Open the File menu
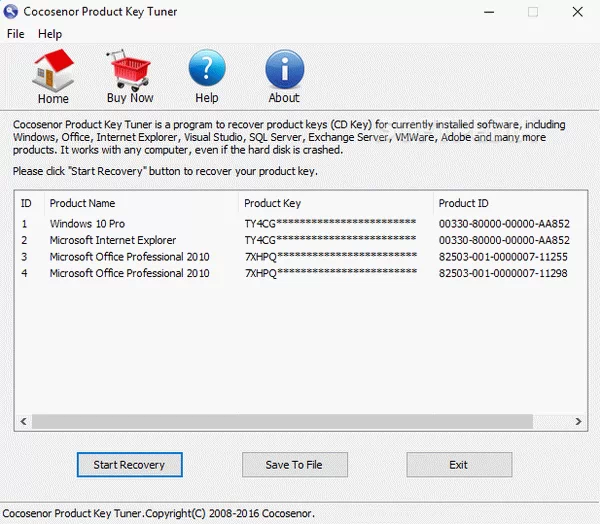This screenshot has width=600, height=524. tap(16, 34)
